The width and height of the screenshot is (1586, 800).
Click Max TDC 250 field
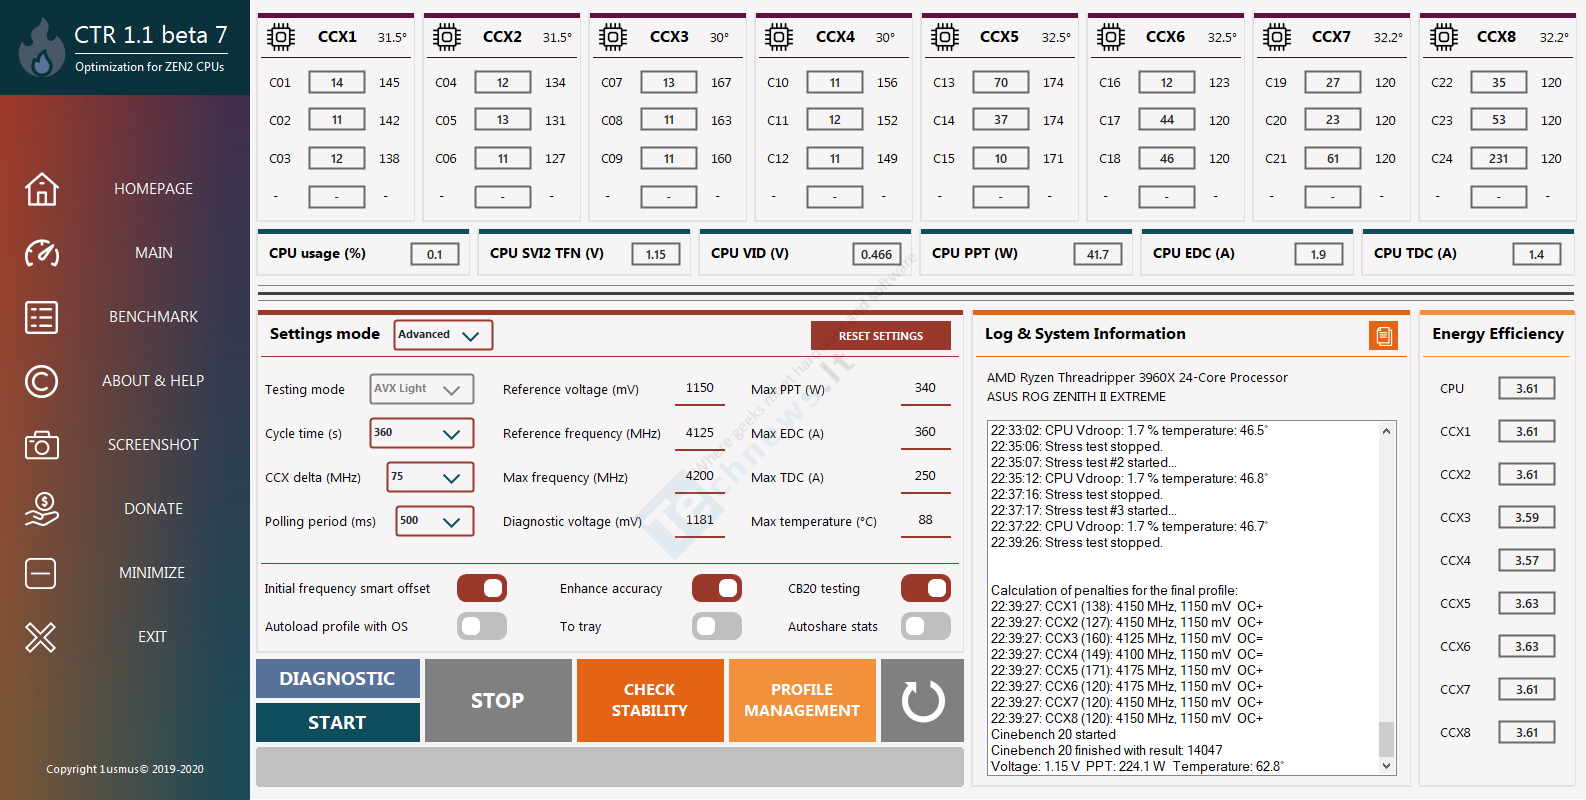[925, 476]
